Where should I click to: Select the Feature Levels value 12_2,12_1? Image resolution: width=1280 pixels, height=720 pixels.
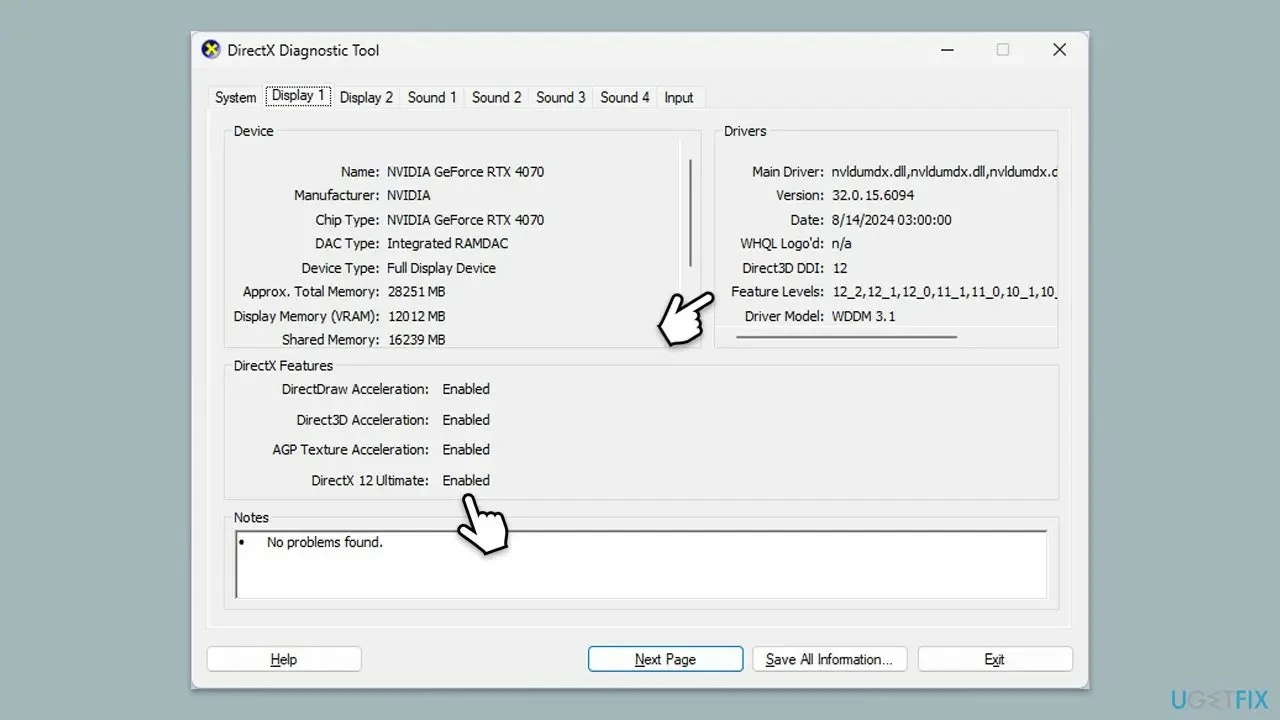(944, 292)
